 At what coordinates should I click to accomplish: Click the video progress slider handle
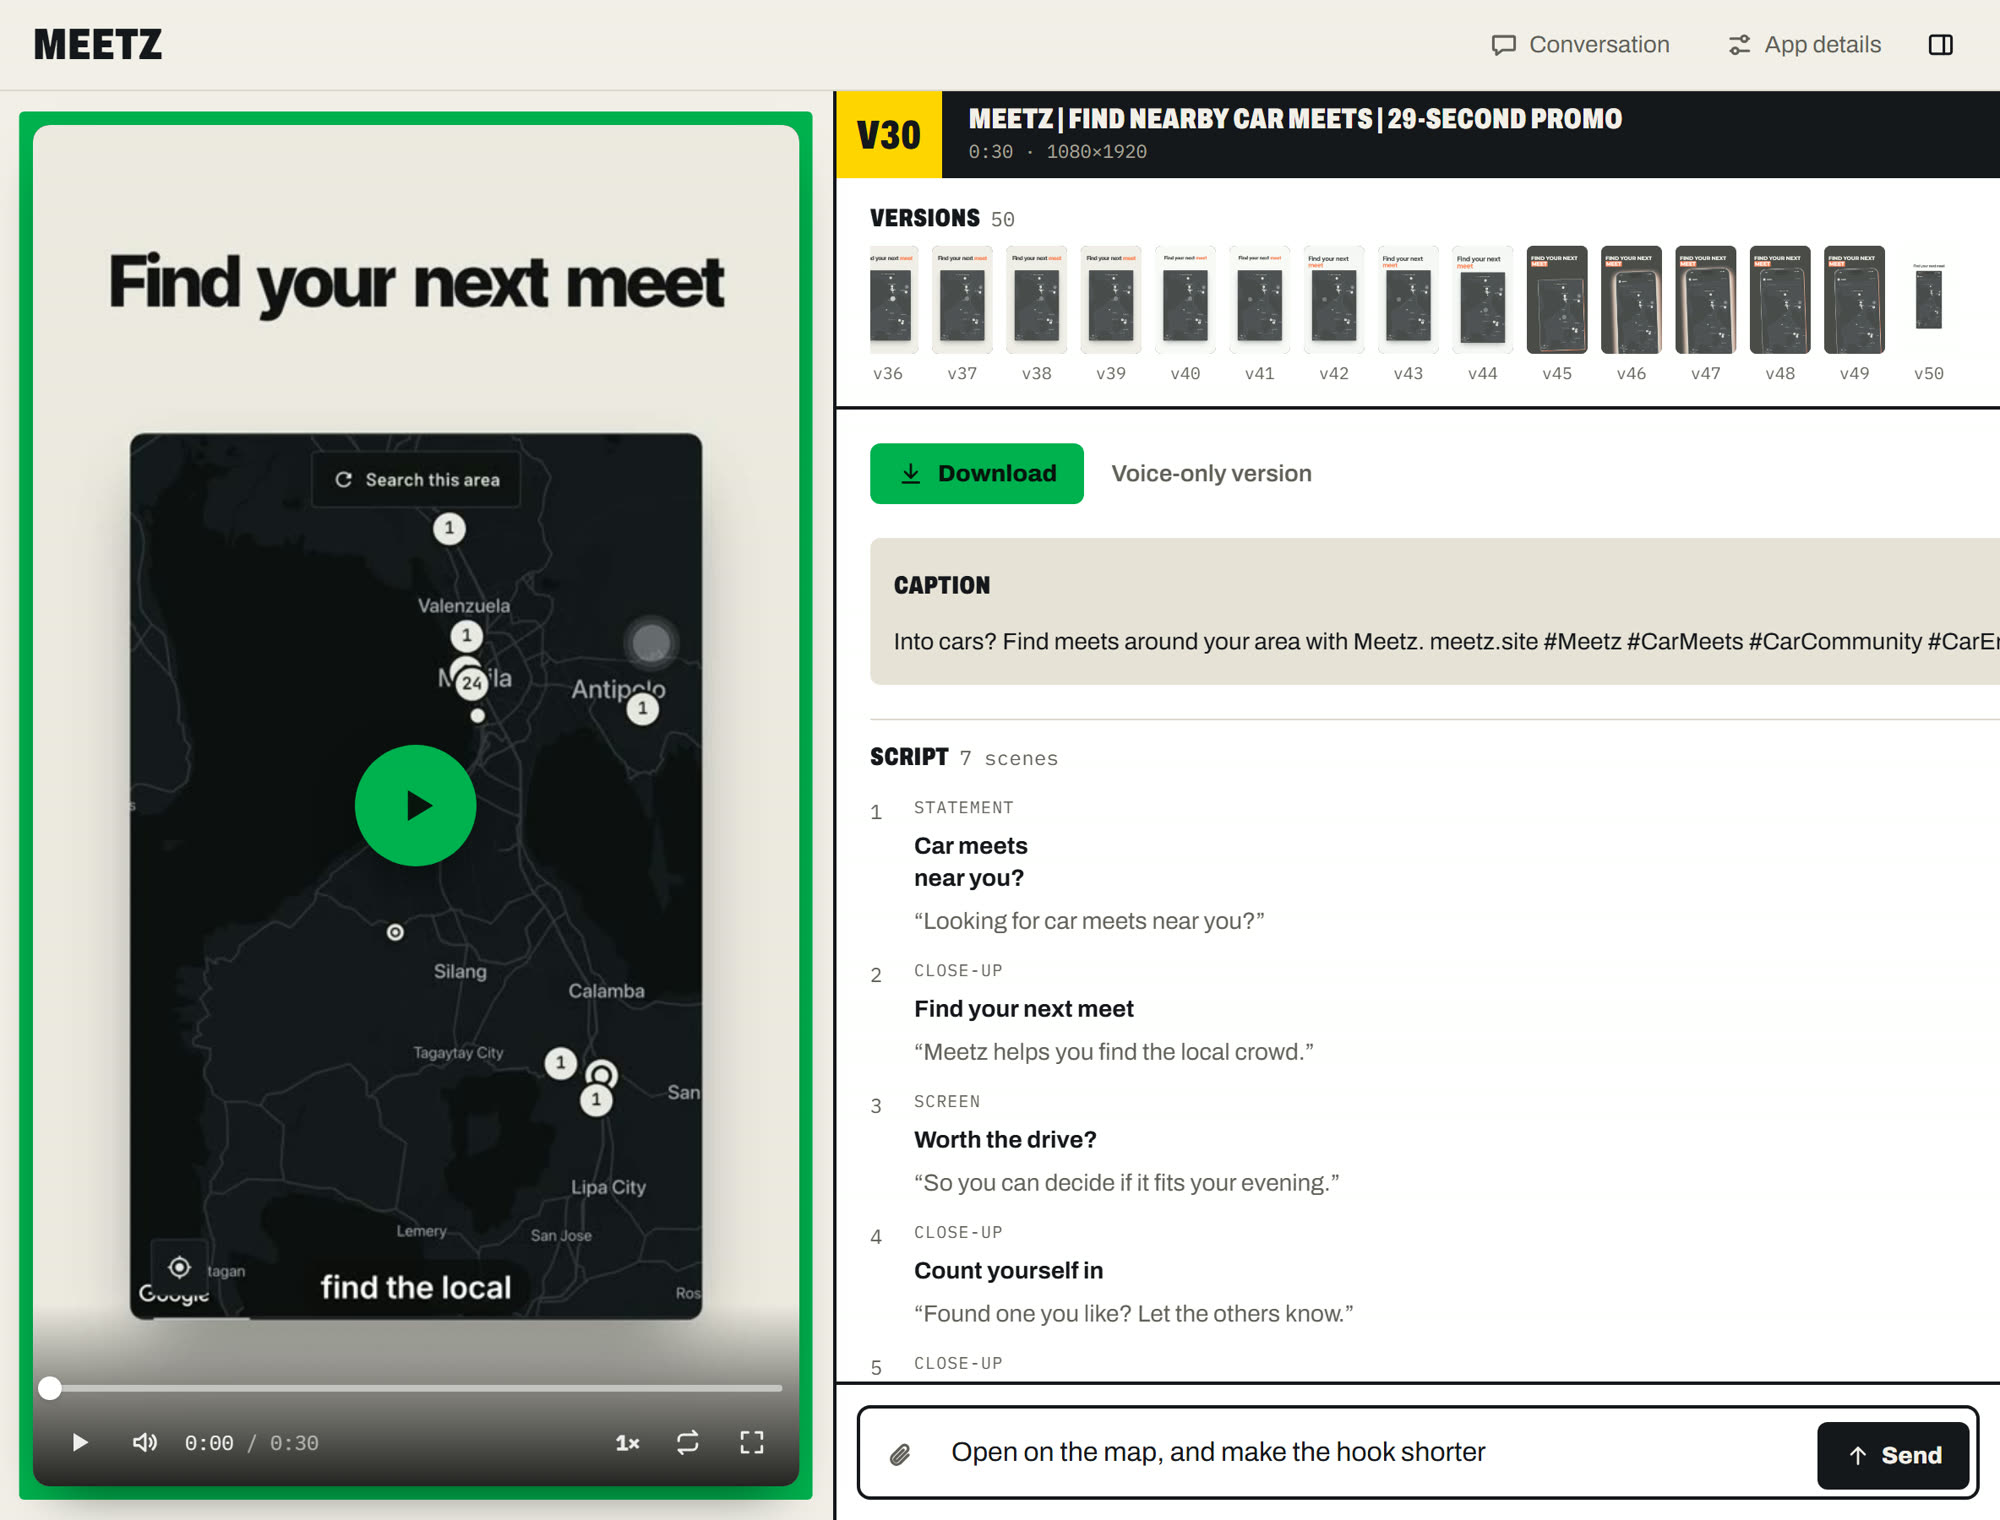(x=50, y=1388)
